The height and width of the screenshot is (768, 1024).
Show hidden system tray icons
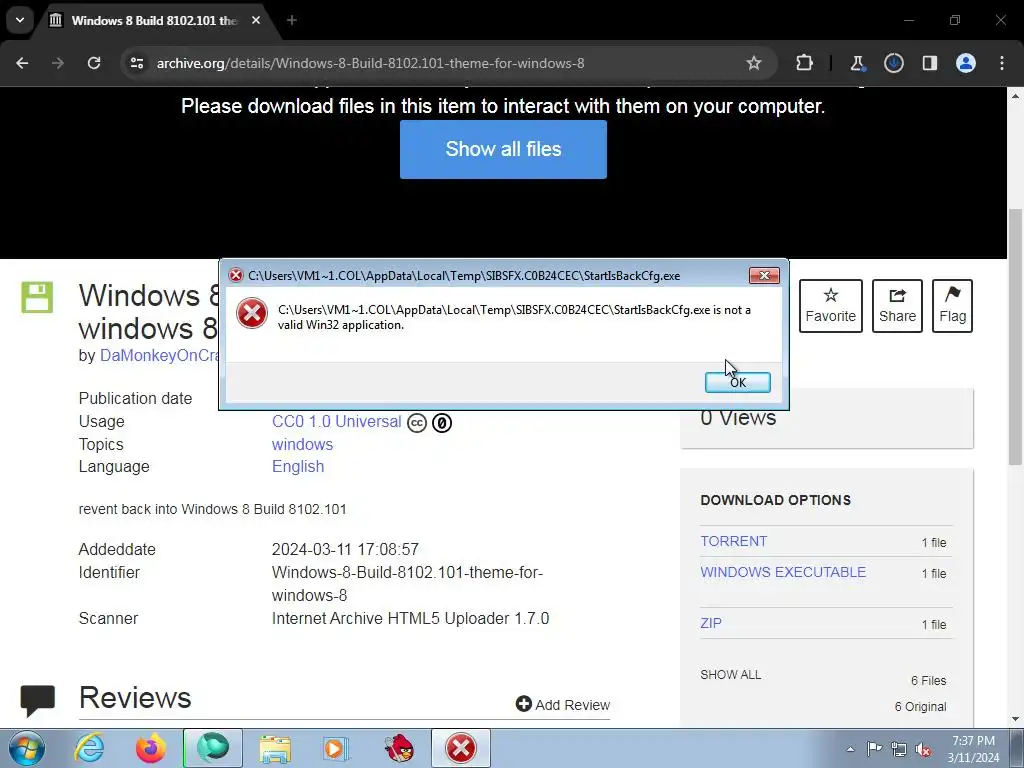click(850, 749)
